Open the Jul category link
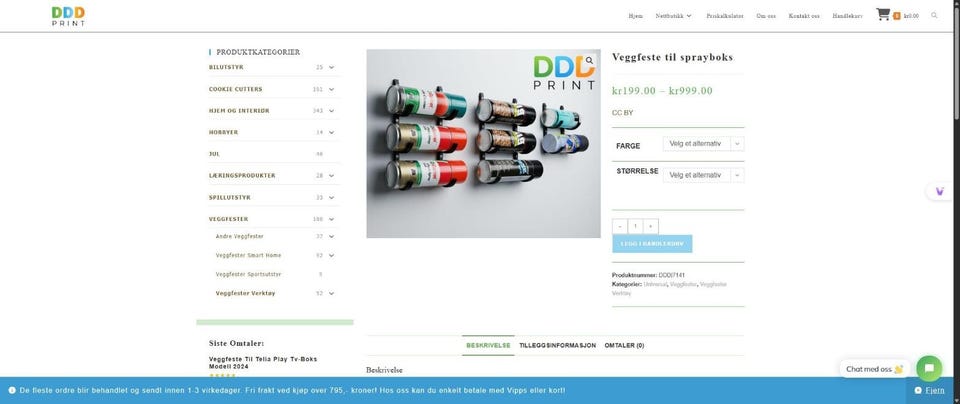Screen dimensions: 960x404 (214, 154)
